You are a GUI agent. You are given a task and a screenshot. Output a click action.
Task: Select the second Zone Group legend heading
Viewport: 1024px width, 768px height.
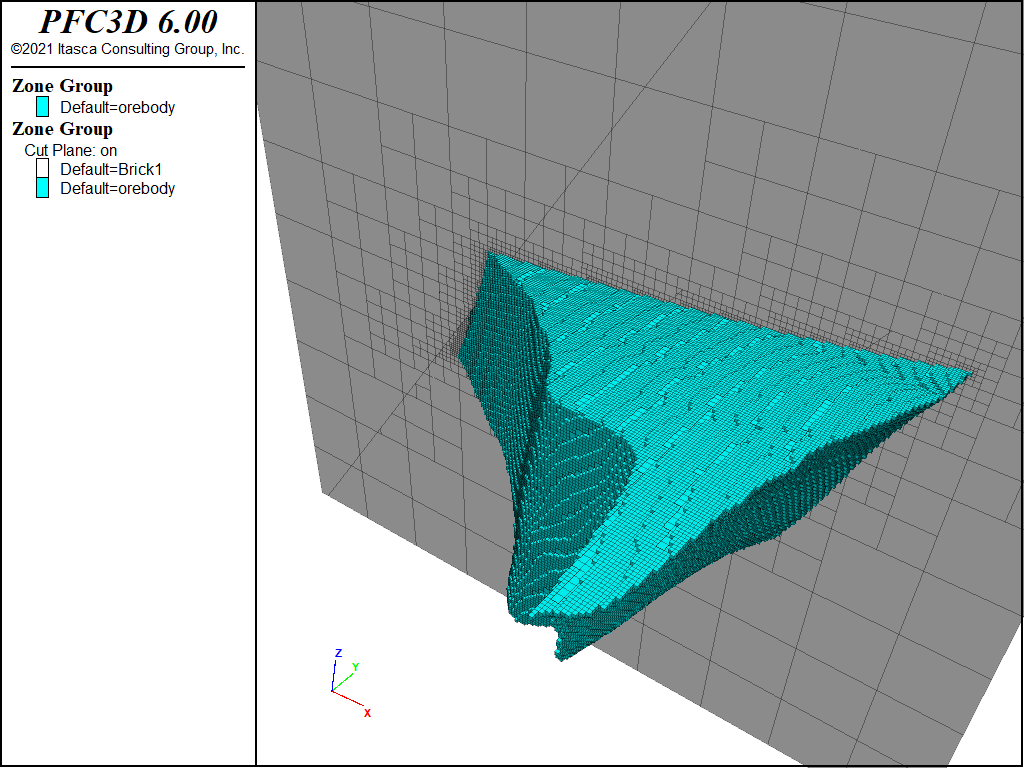62,129
